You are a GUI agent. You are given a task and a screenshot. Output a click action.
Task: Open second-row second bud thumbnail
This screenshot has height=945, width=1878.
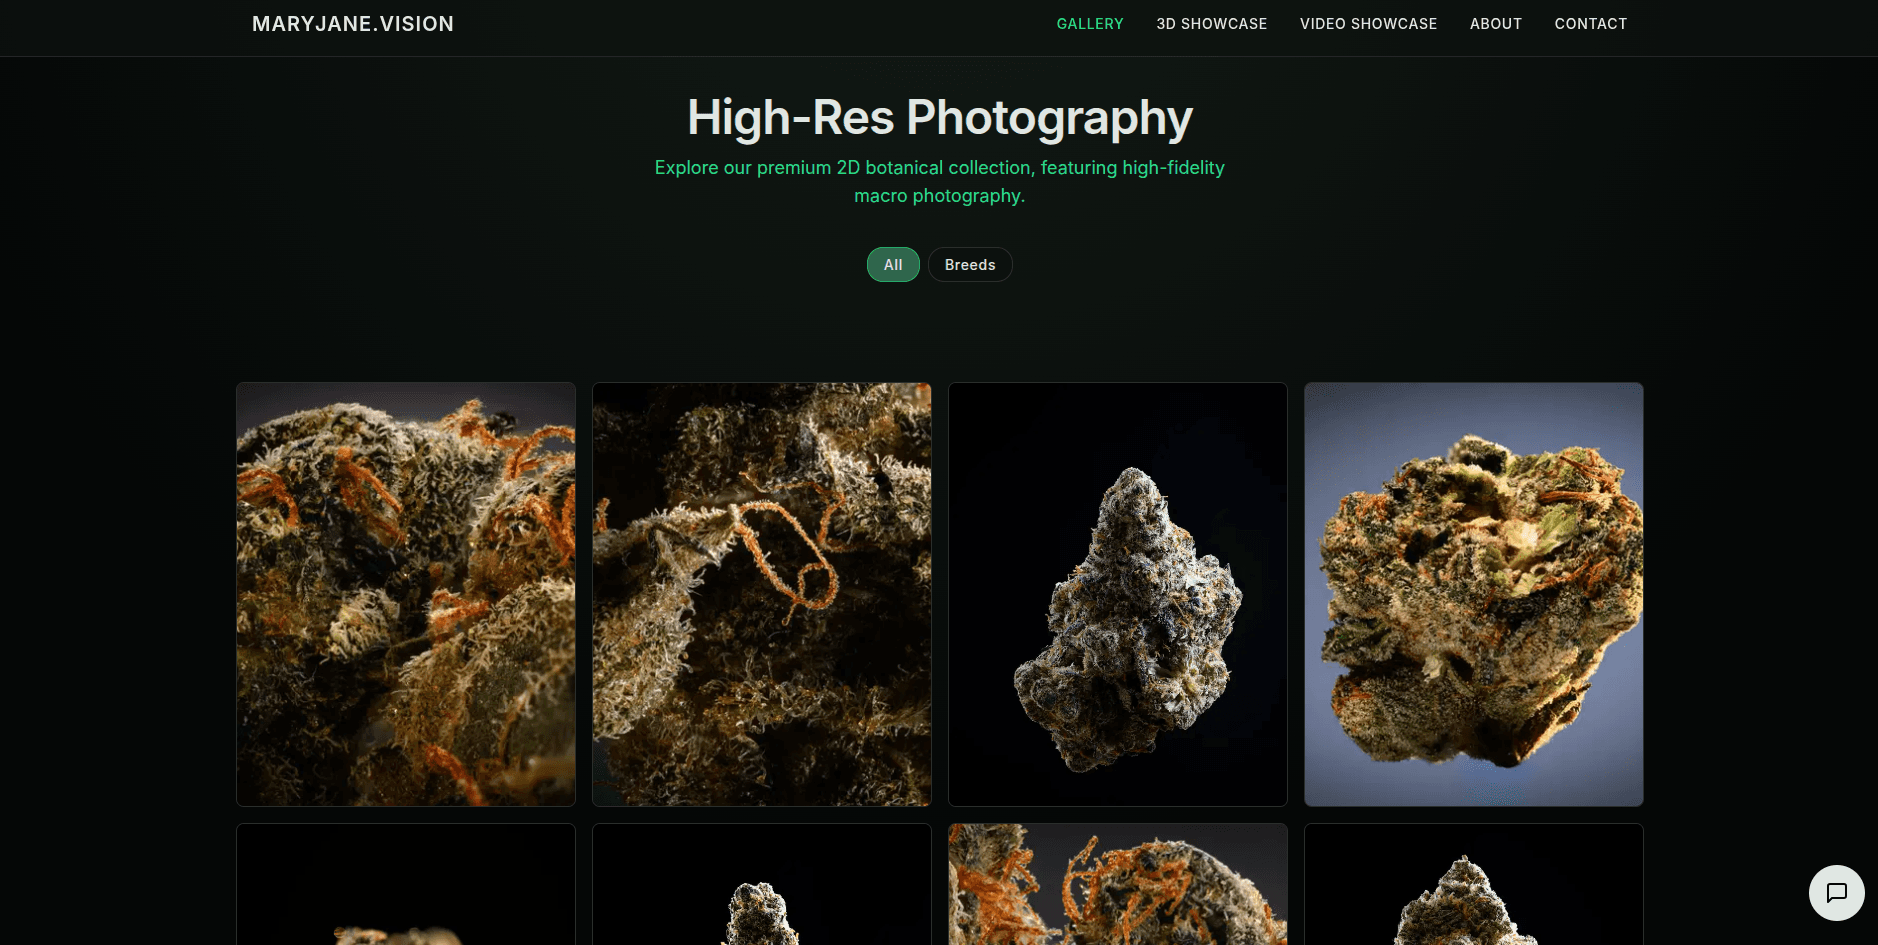point(762,884)
